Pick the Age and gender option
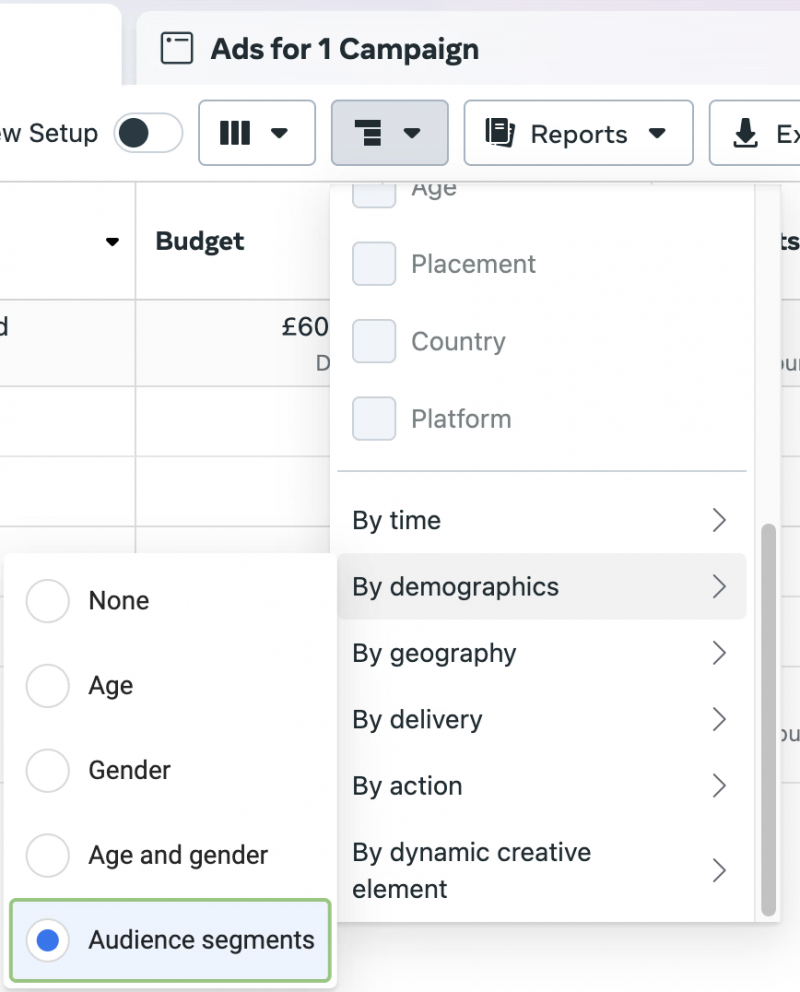800x992 pixels. pyautogui.click(x=48, y=856)
